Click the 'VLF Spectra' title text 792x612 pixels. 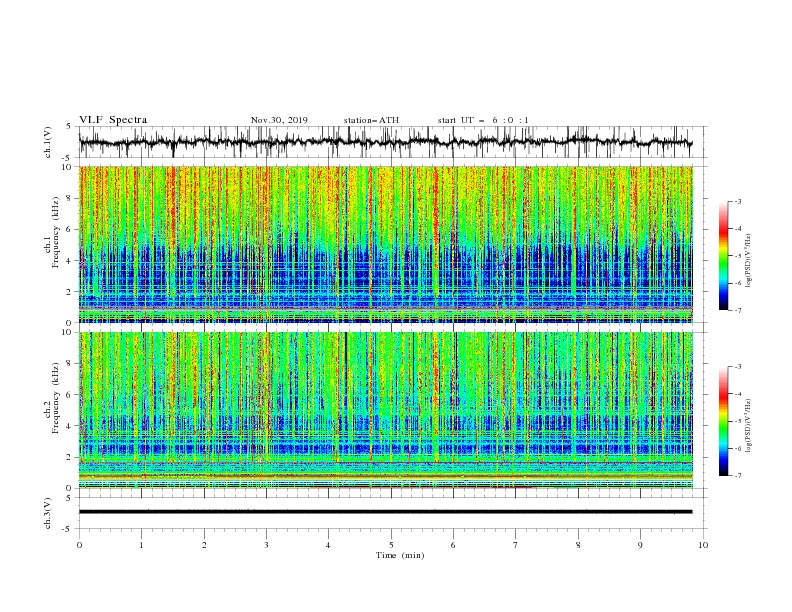(x=113, y=120)
